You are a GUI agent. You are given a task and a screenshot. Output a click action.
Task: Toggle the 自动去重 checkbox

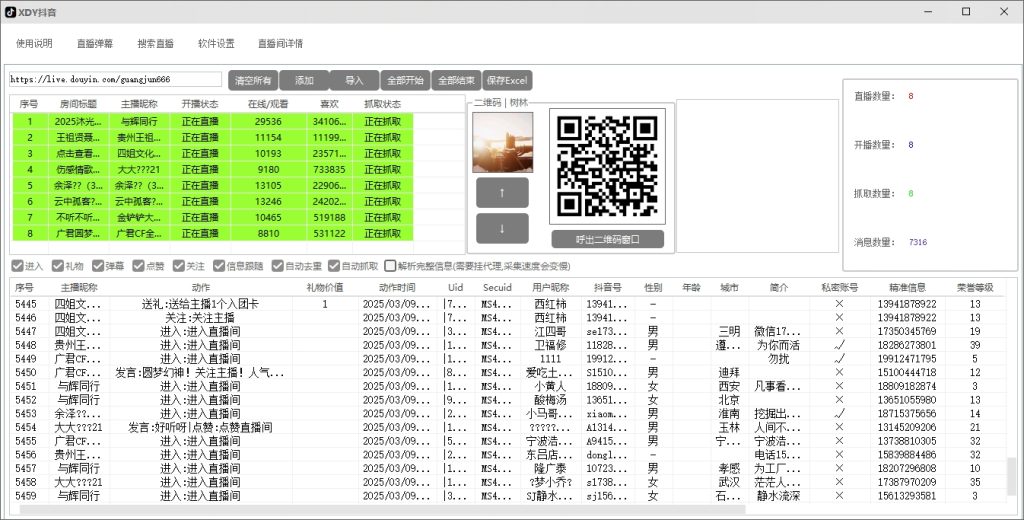pyautogui.click(x=277, y=266)
